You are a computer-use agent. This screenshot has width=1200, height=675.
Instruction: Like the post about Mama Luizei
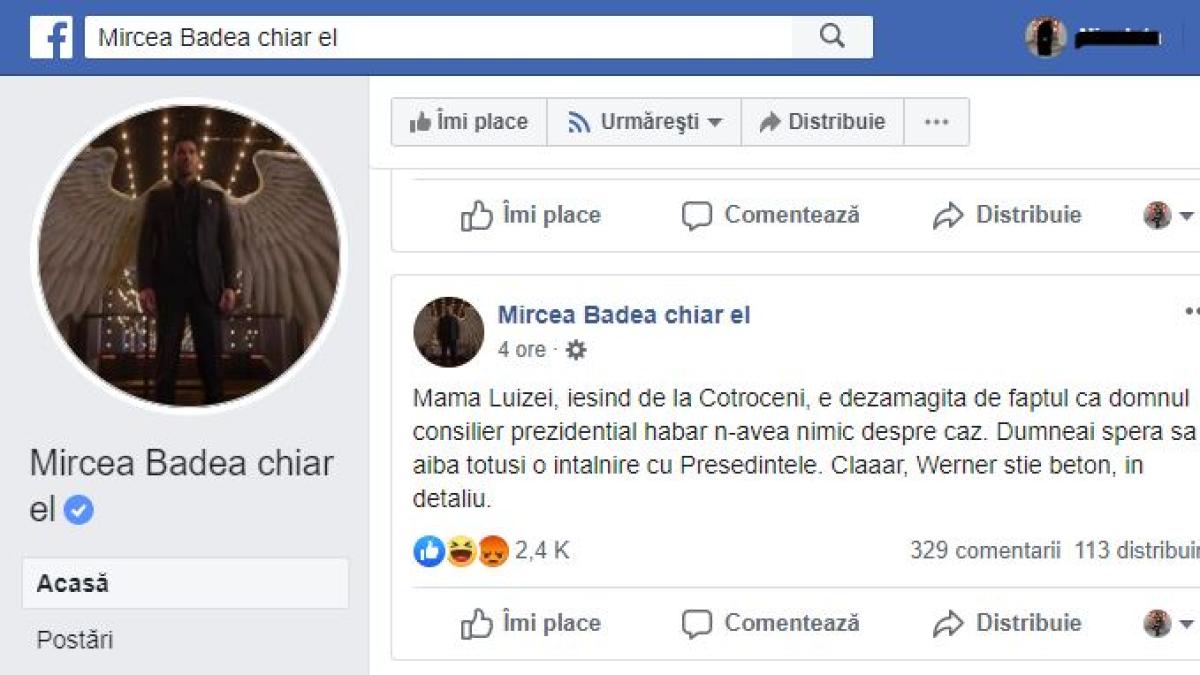[530, 622]
